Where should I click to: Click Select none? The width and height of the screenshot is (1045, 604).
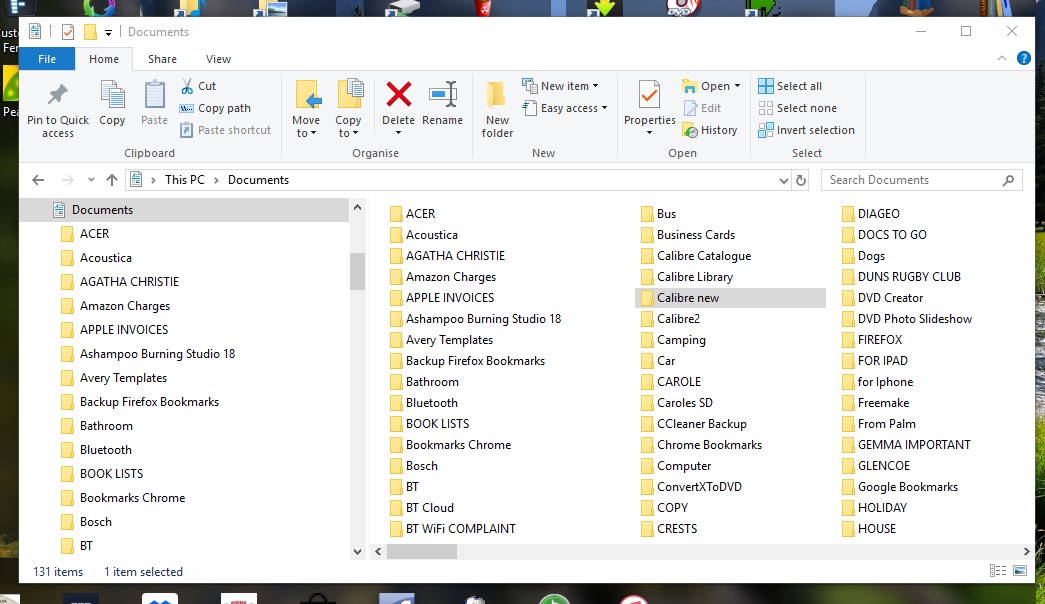point(798,108)
